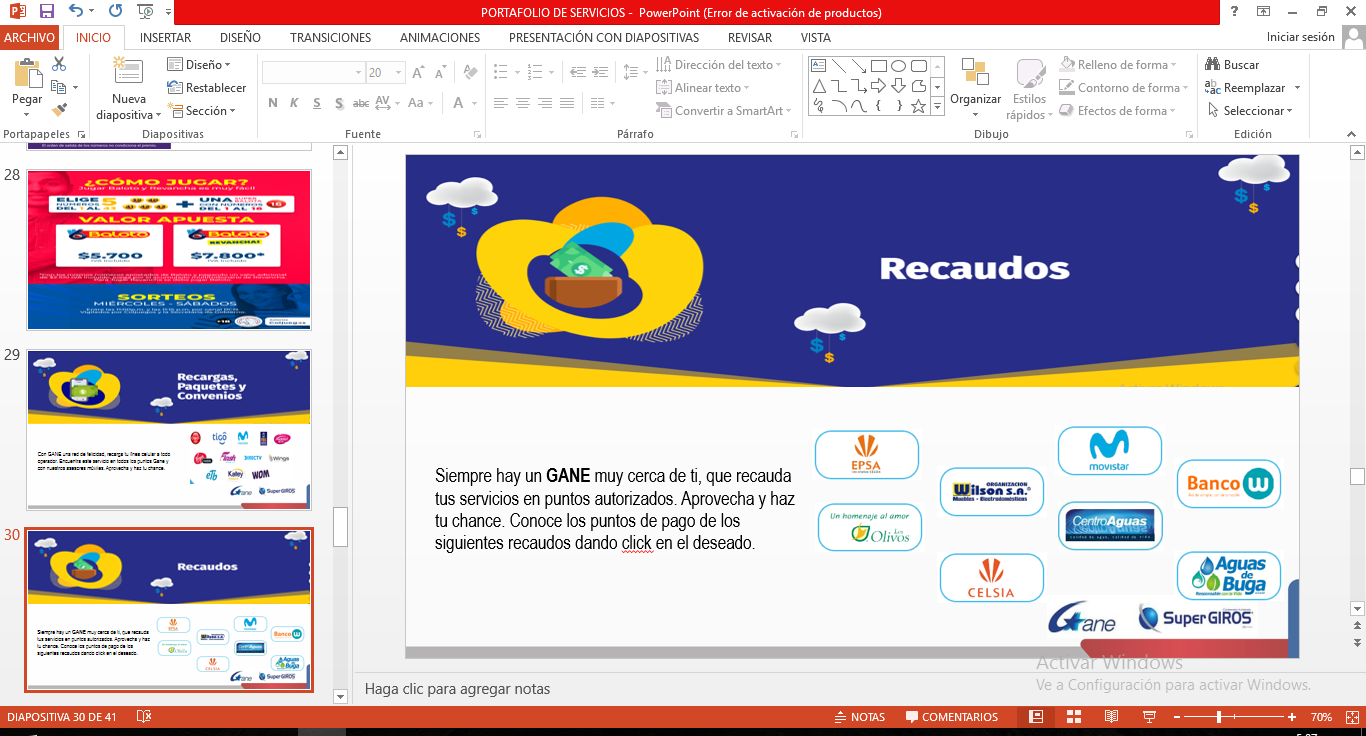The height and width of the screenshot is (736, 1366).
Task: Open Relleno de forma dropdown
Action: pyautogui.click(x=1119, y=65)
